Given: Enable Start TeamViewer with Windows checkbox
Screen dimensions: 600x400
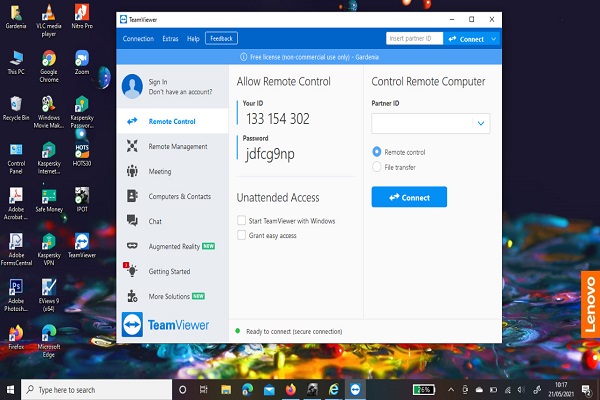Looking at the screenshot, I should pos(241,220).
